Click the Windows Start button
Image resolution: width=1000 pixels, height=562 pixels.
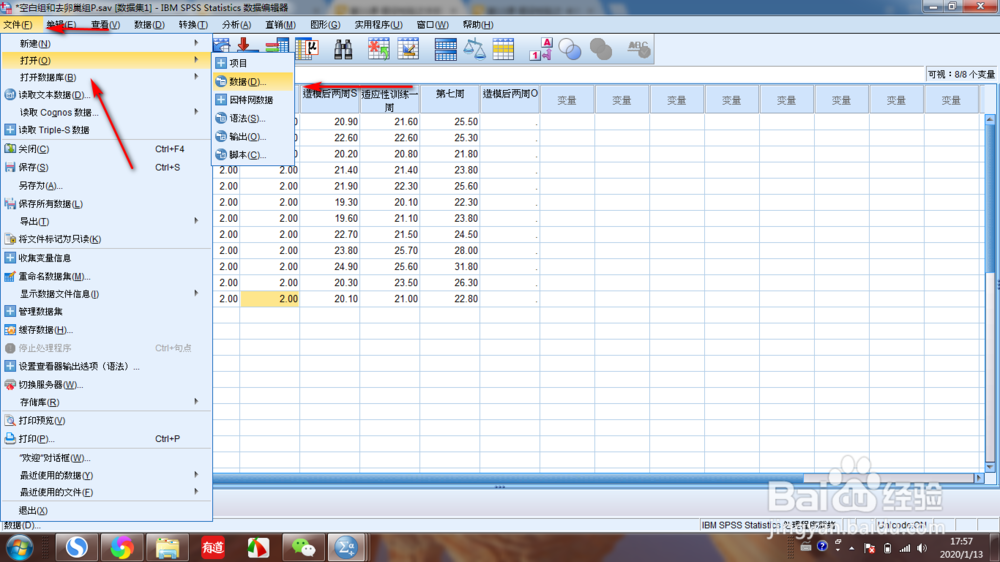tap(19, 547)
